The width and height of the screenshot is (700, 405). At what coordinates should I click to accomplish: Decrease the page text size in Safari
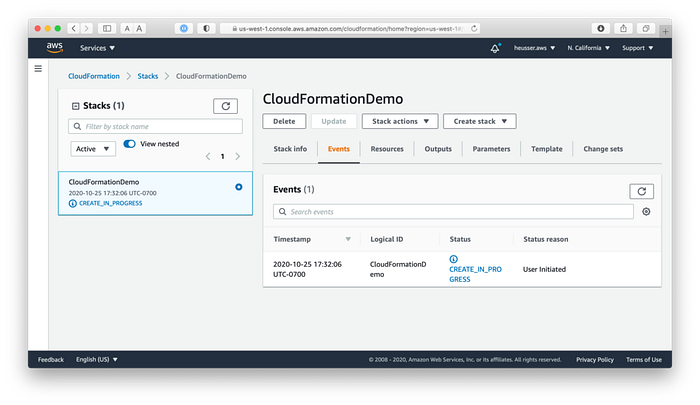click(x=127, y=28)
